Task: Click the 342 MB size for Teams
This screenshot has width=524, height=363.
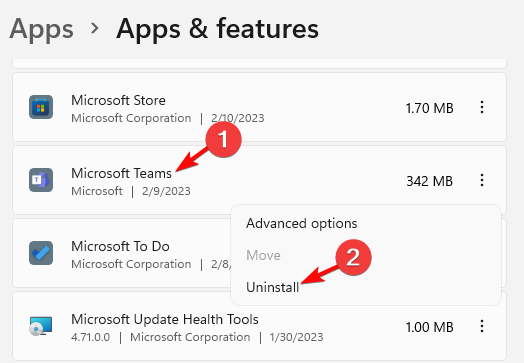Action: [429, 181]
